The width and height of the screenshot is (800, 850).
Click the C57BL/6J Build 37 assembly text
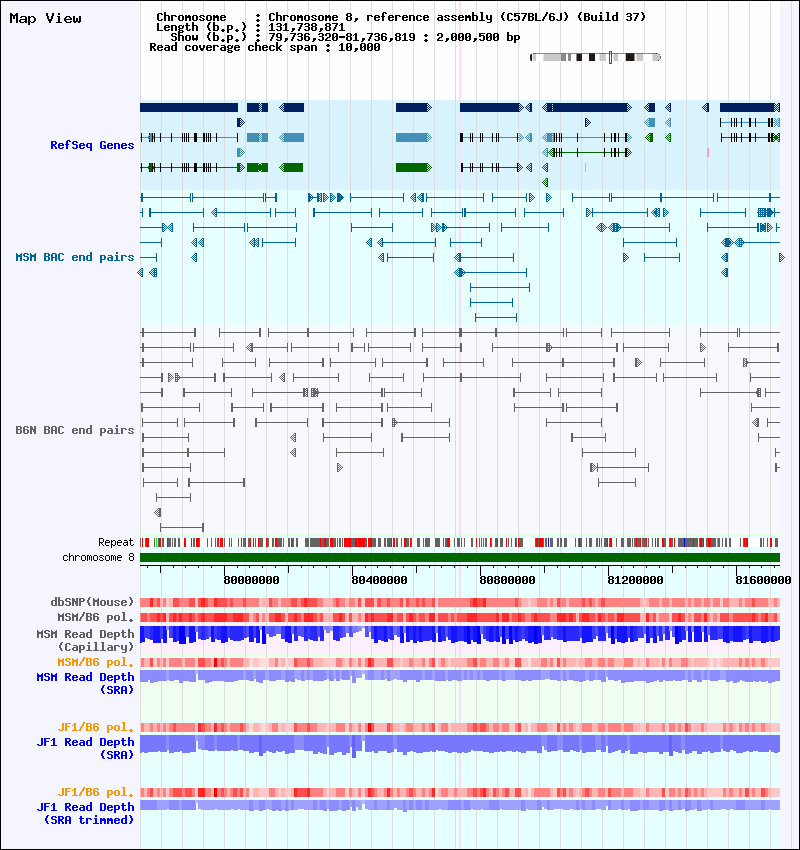pyautogui.click(x=572, y=17)
